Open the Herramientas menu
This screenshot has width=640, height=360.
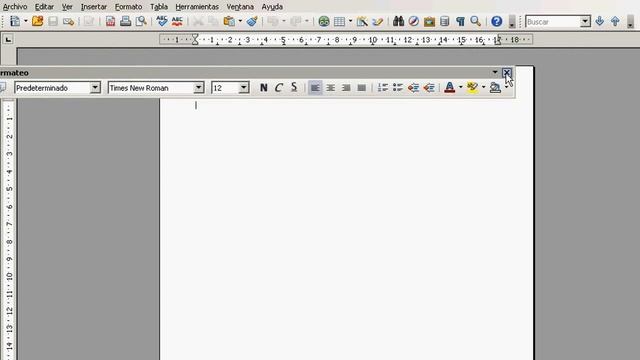pos(197,7)
